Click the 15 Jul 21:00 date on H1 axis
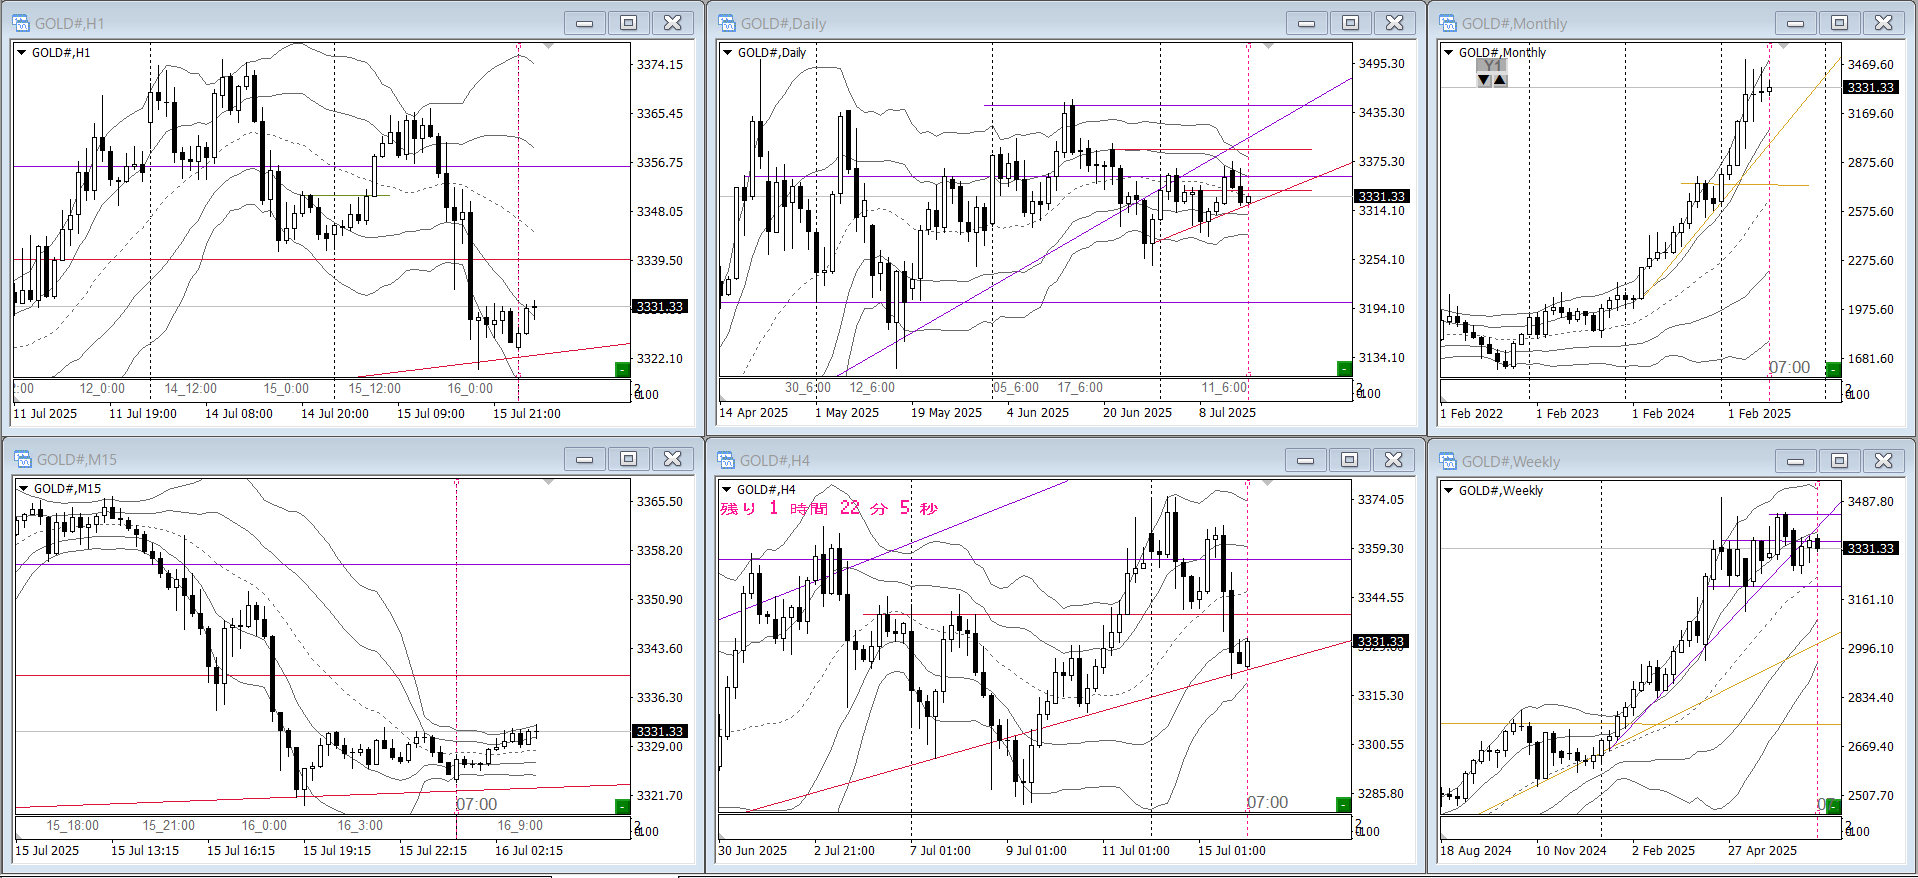1918x878 pixels. click(527, 414)
